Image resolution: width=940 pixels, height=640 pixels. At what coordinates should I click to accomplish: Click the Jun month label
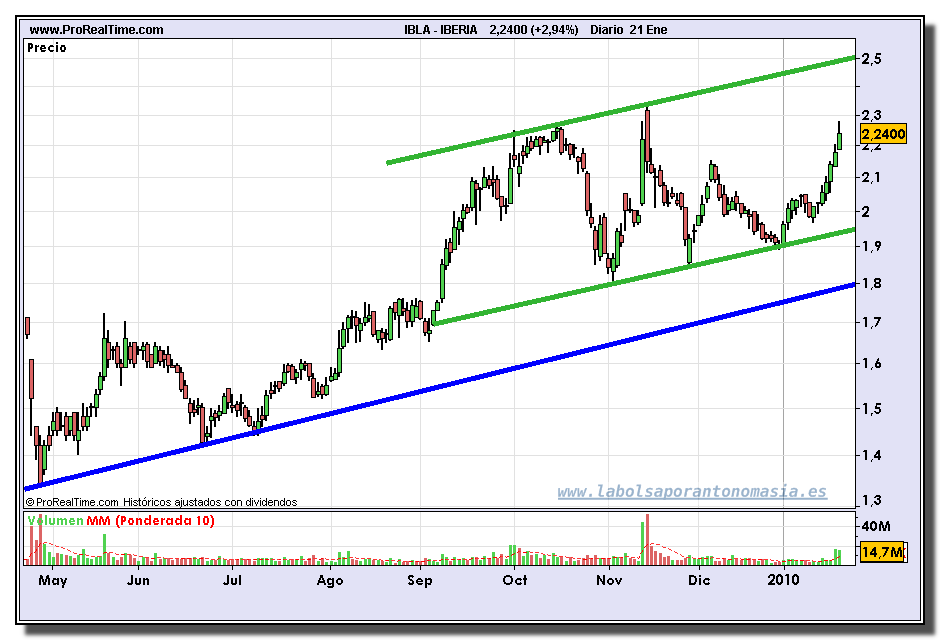(138, 580)
